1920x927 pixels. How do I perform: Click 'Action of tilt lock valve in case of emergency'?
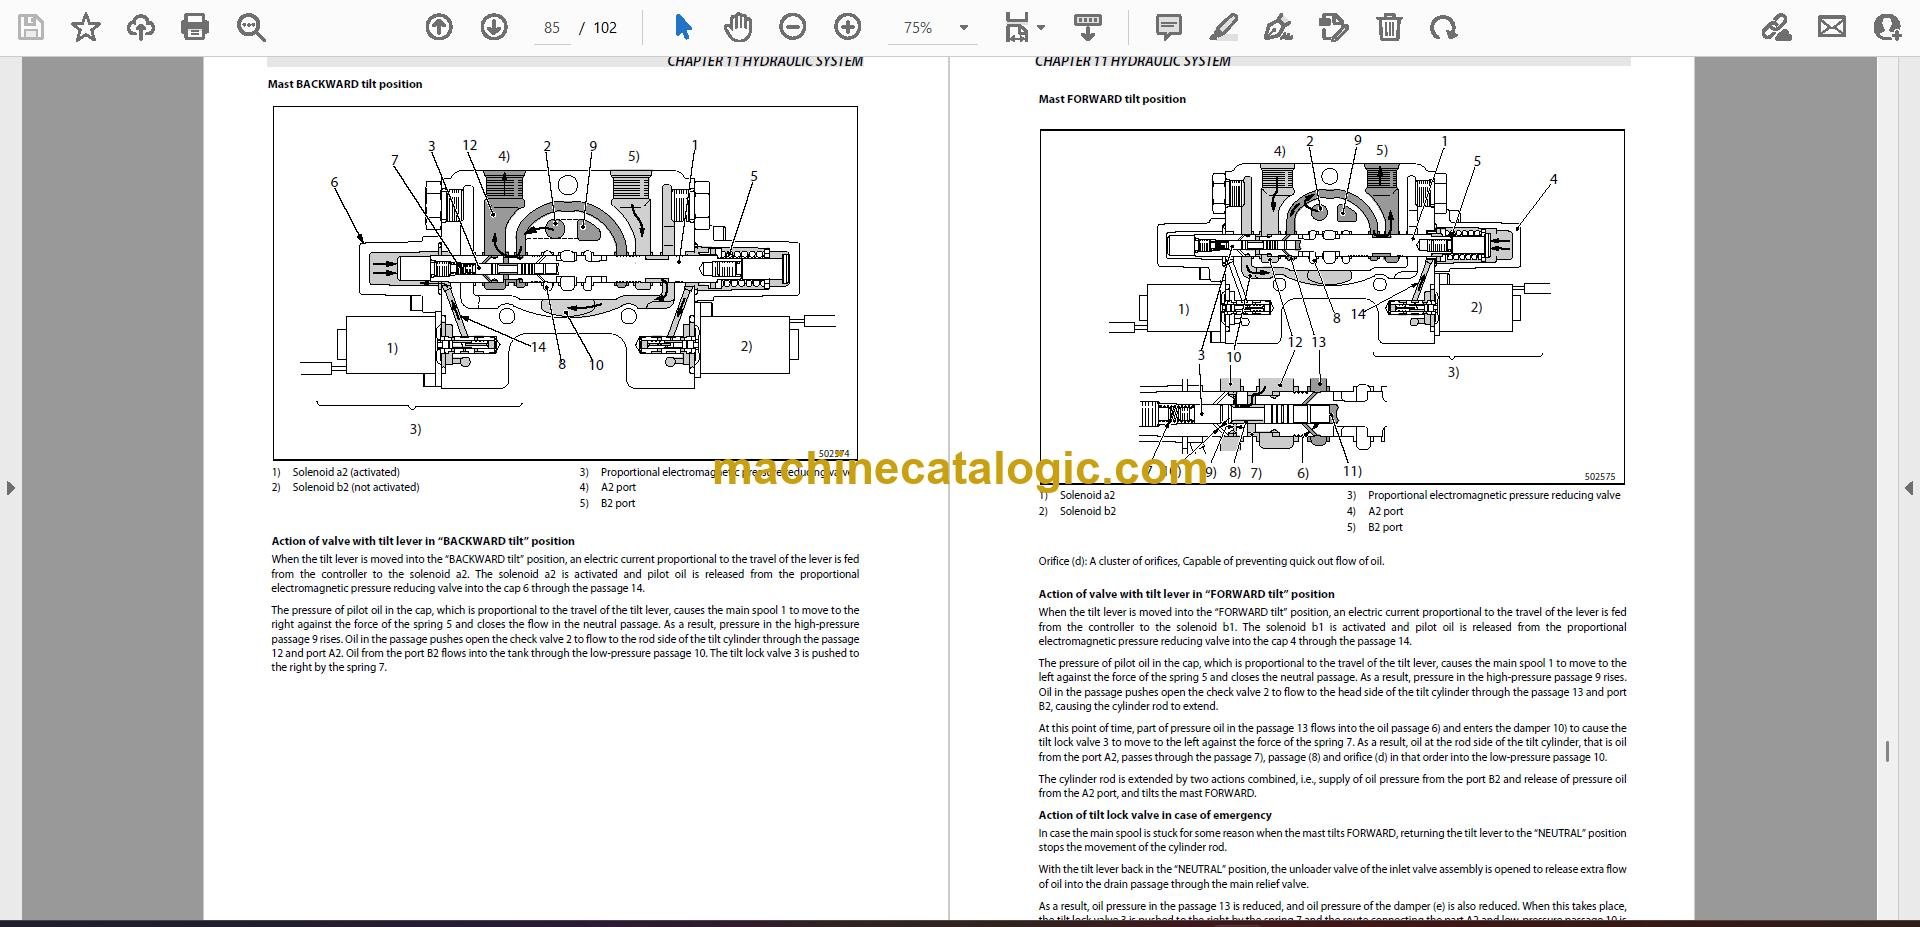click(1155, 815)
